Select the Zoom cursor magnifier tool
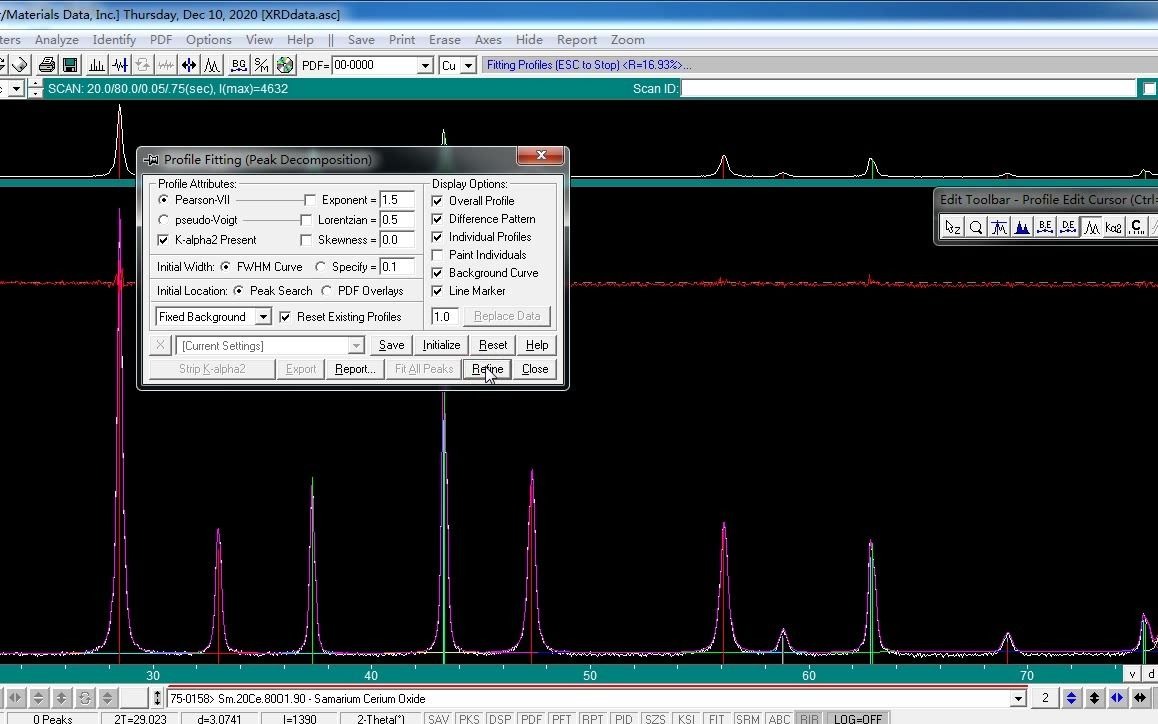The height and width of the screenshot is (724, 1158). [976, 228]
